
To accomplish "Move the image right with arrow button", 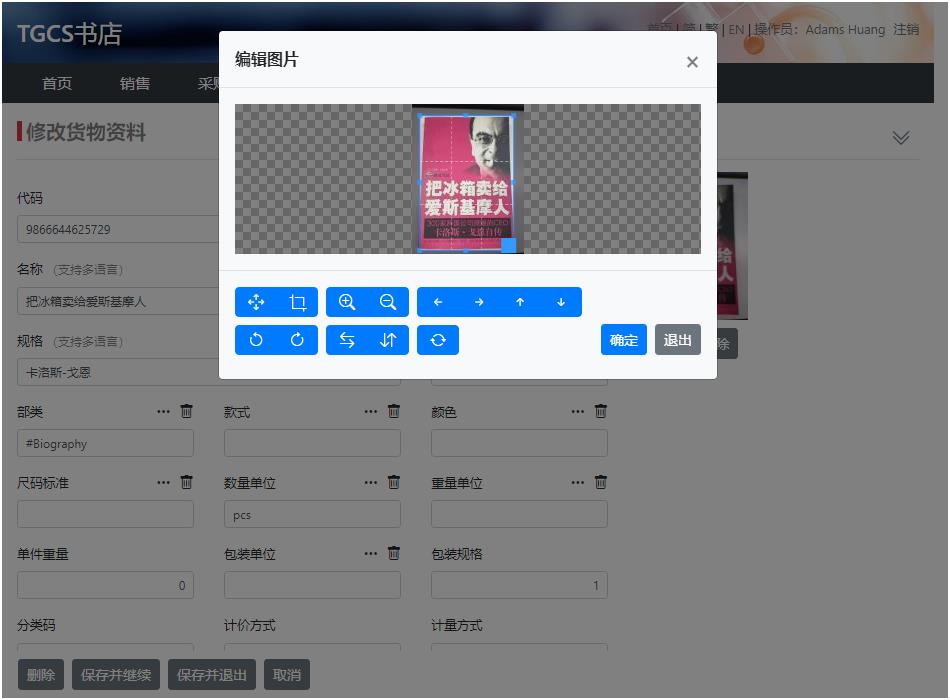I will click(x=479, y=302).
